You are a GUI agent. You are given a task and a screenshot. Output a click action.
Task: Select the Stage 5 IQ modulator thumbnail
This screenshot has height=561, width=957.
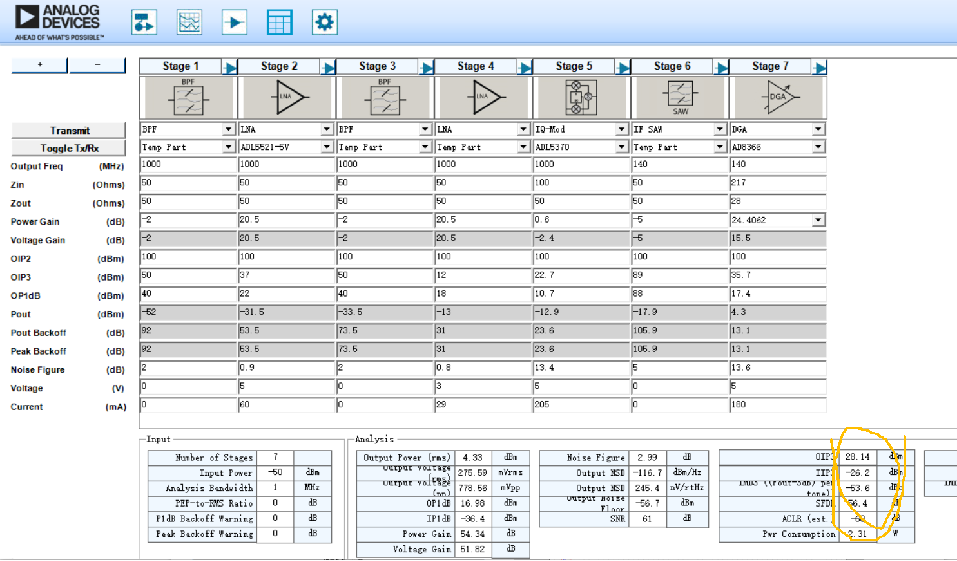pos(582,97)
